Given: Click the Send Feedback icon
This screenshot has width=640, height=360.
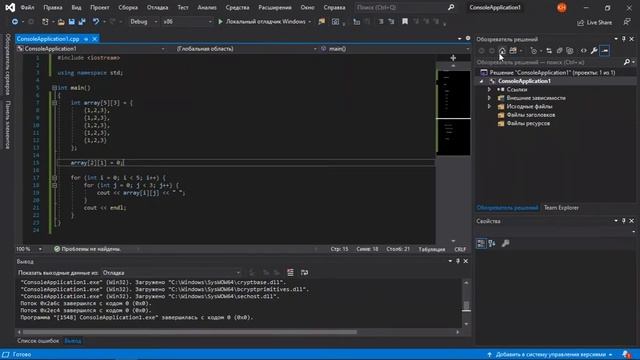Looking at the screenshot, I should [627, 22].
